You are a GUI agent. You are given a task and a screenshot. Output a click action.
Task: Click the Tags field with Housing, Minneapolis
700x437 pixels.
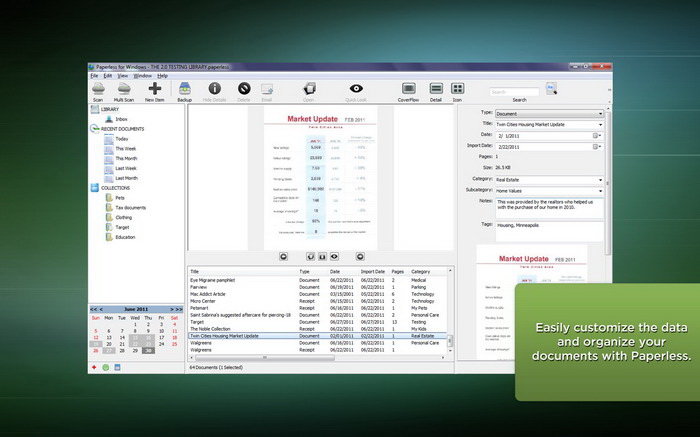click(x=549, y=231)
